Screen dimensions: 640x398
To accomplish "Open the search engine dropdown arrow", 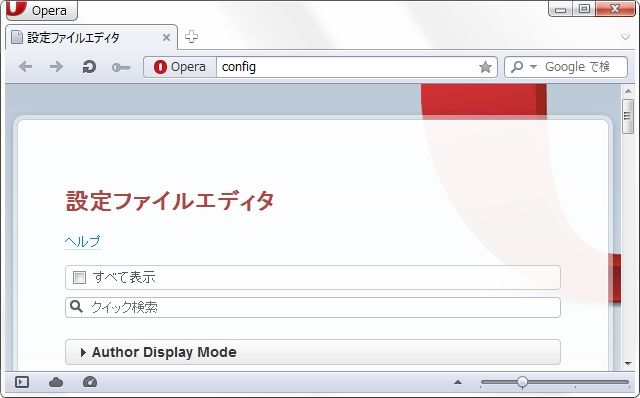I will (x=533, y=67).
